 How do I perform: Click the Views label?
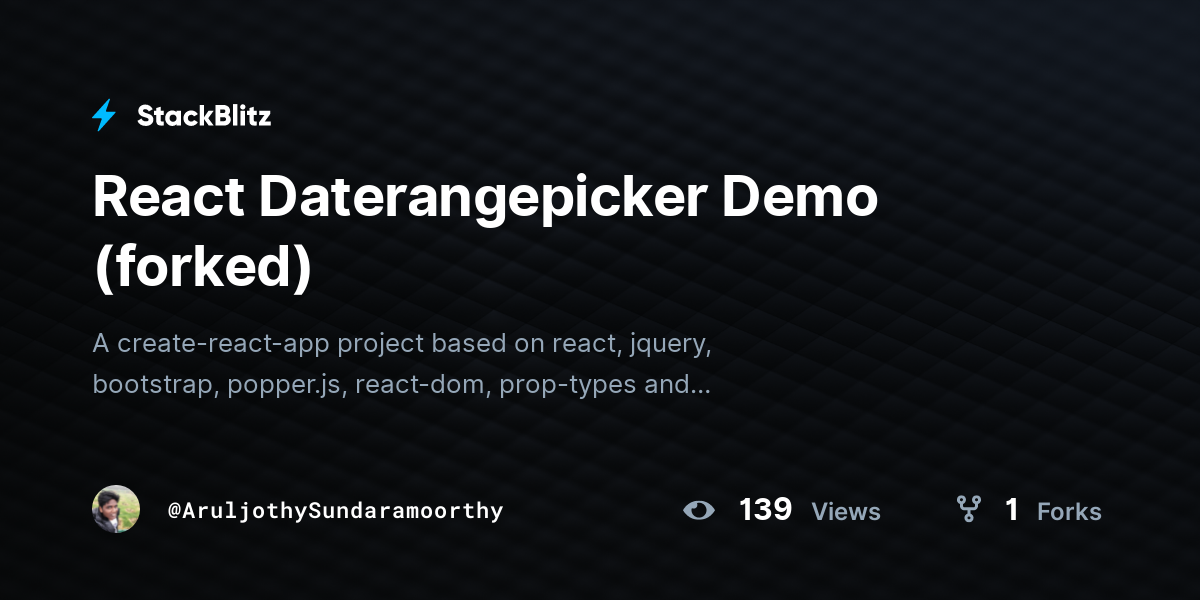pos(846,512)
